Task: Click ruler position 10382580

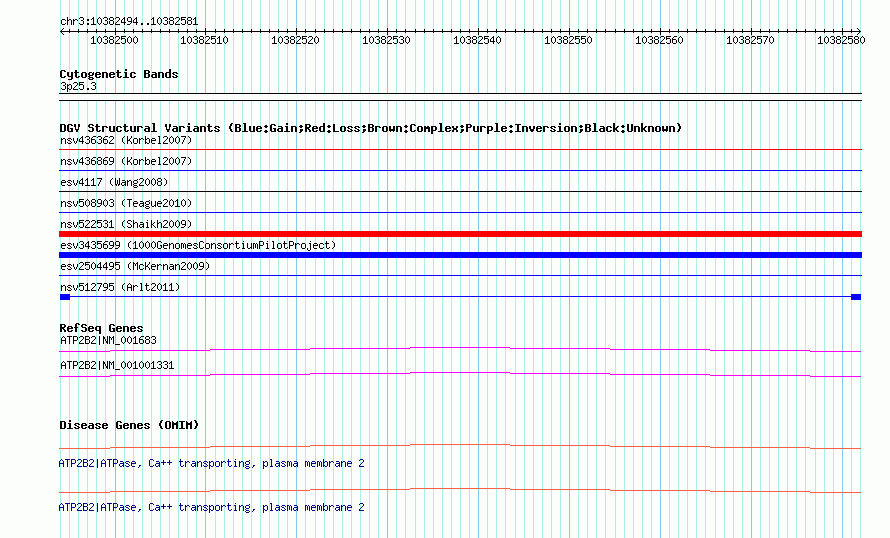Action: point(841,40)
